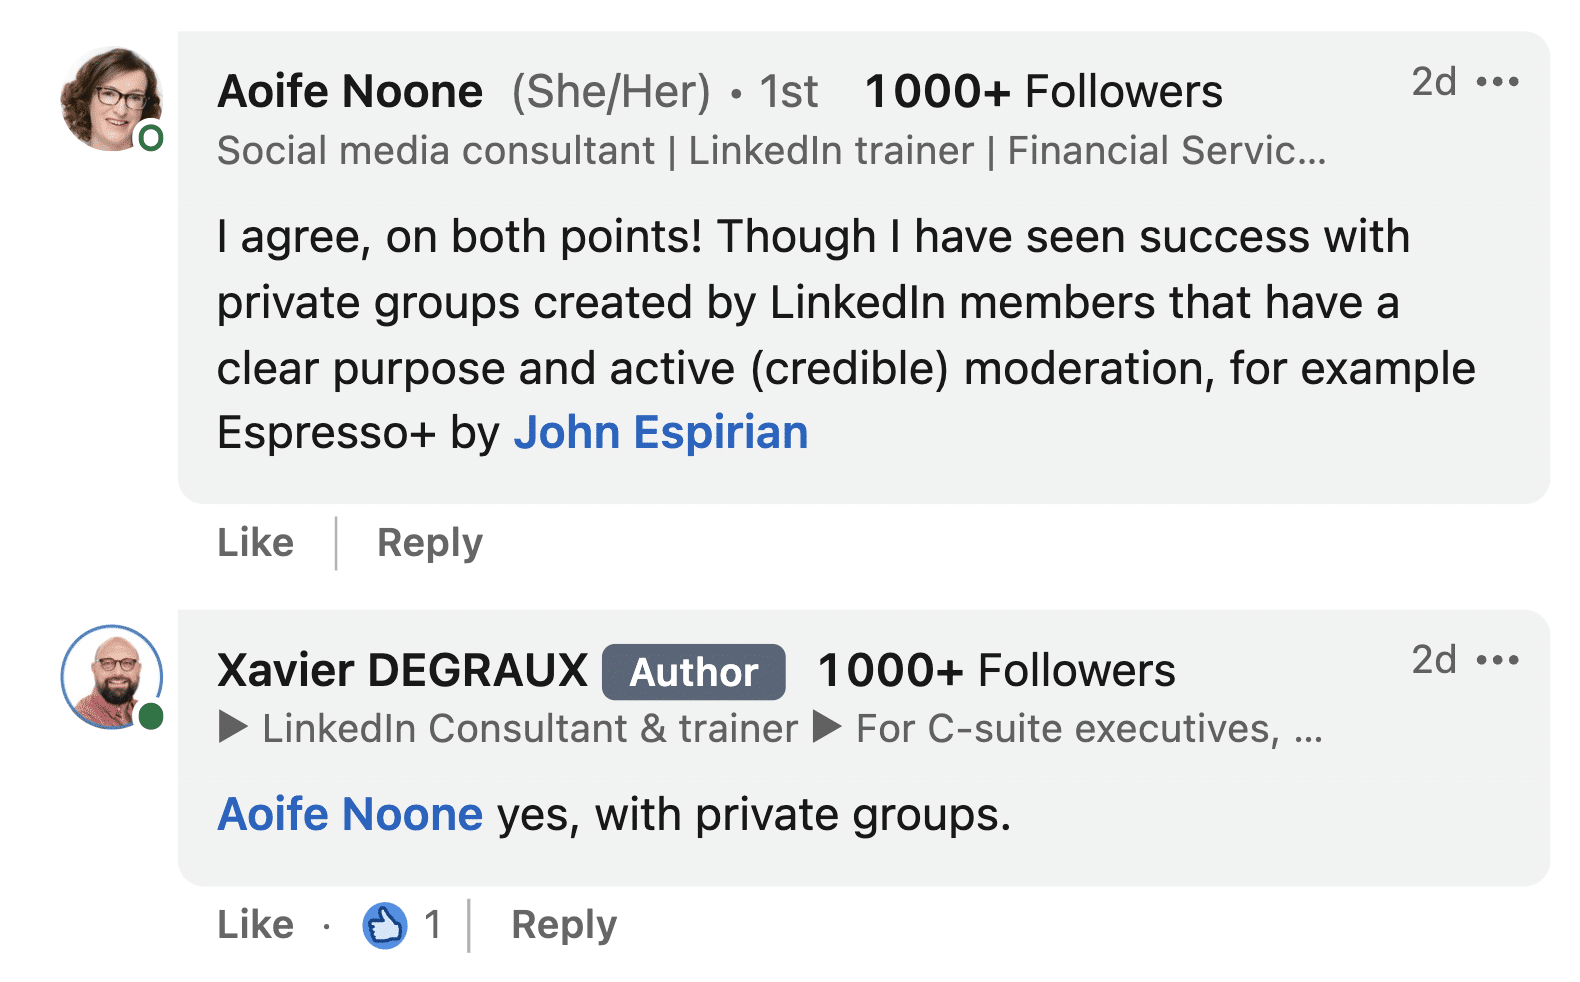The image size is (1580, 982).
Task: Open John Espirian mention link
Action: (661, 433)
